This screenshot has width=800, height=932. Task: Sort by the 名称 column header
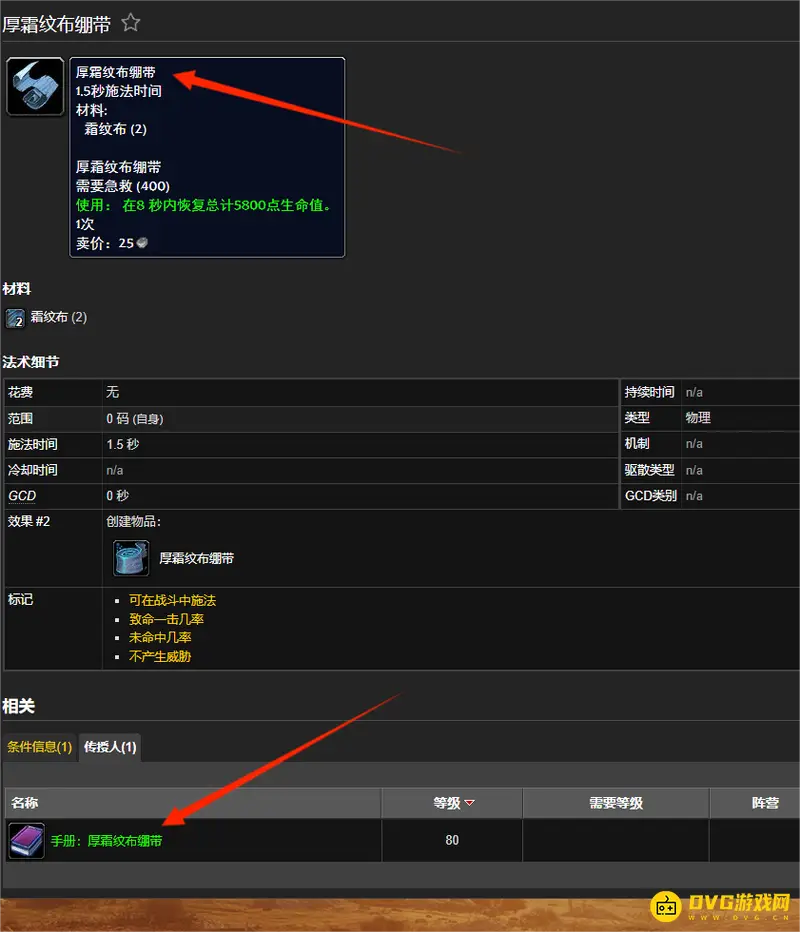[x=193, y=803]
